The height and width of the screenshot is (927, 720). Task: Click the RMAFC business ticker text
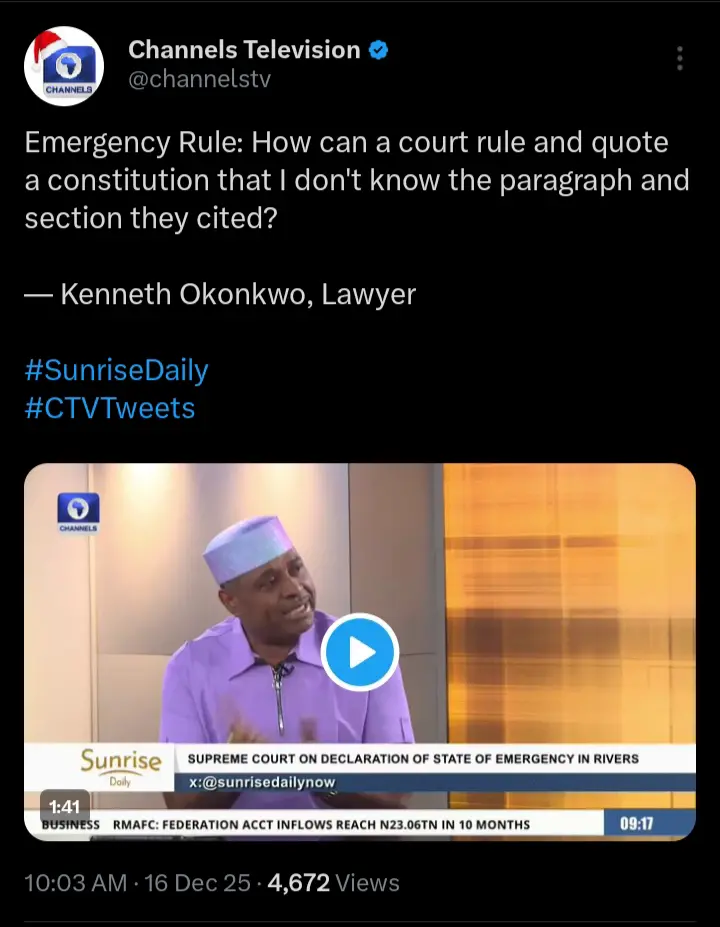tap(321, 824)
